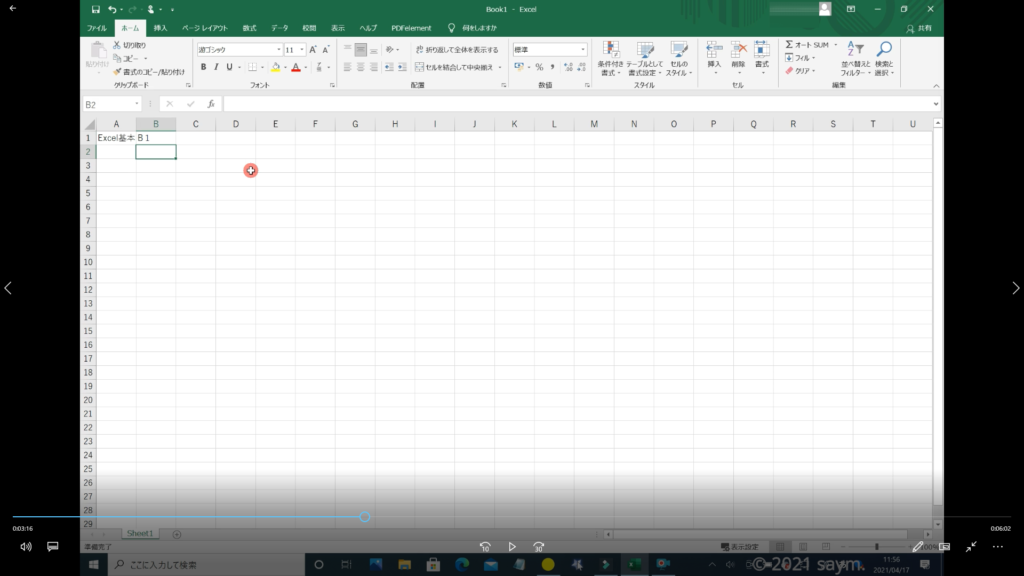Click the Italic (I) formatting icon
1024x576 pixels.
point(215,67)
